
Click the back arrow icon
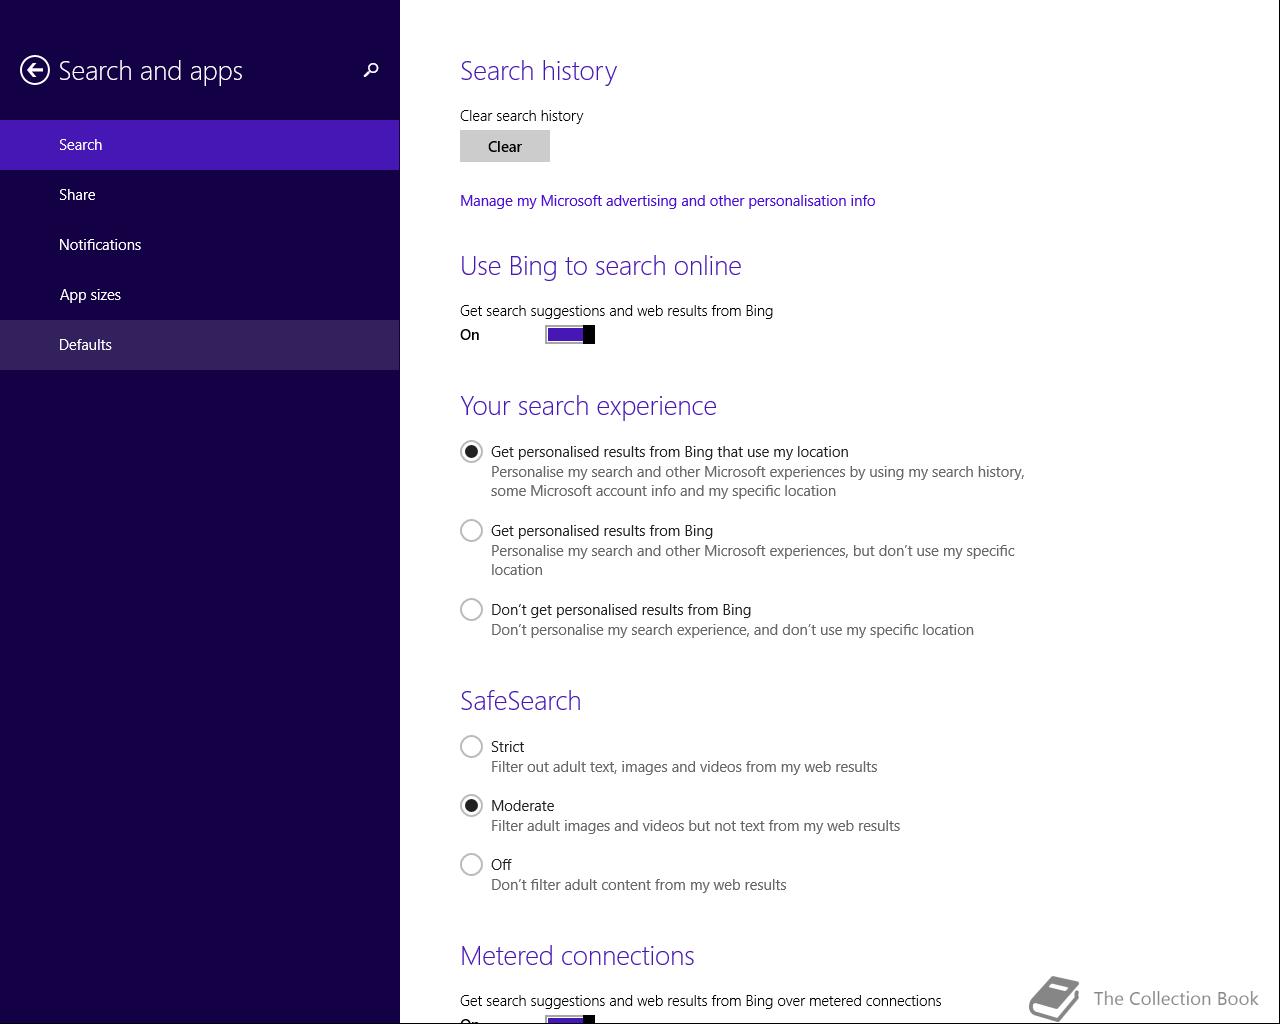[35, 70]
